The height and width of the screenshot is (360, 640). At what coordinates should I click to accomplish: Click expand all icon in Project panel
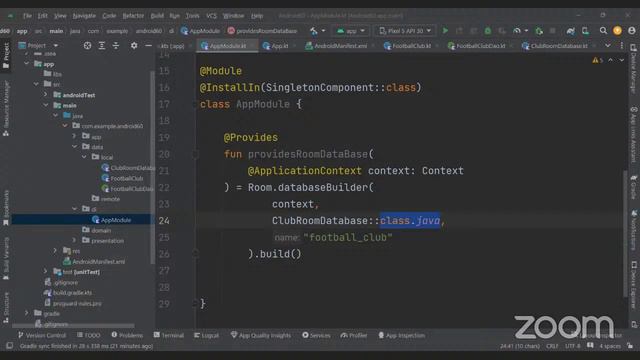(102, 46)
